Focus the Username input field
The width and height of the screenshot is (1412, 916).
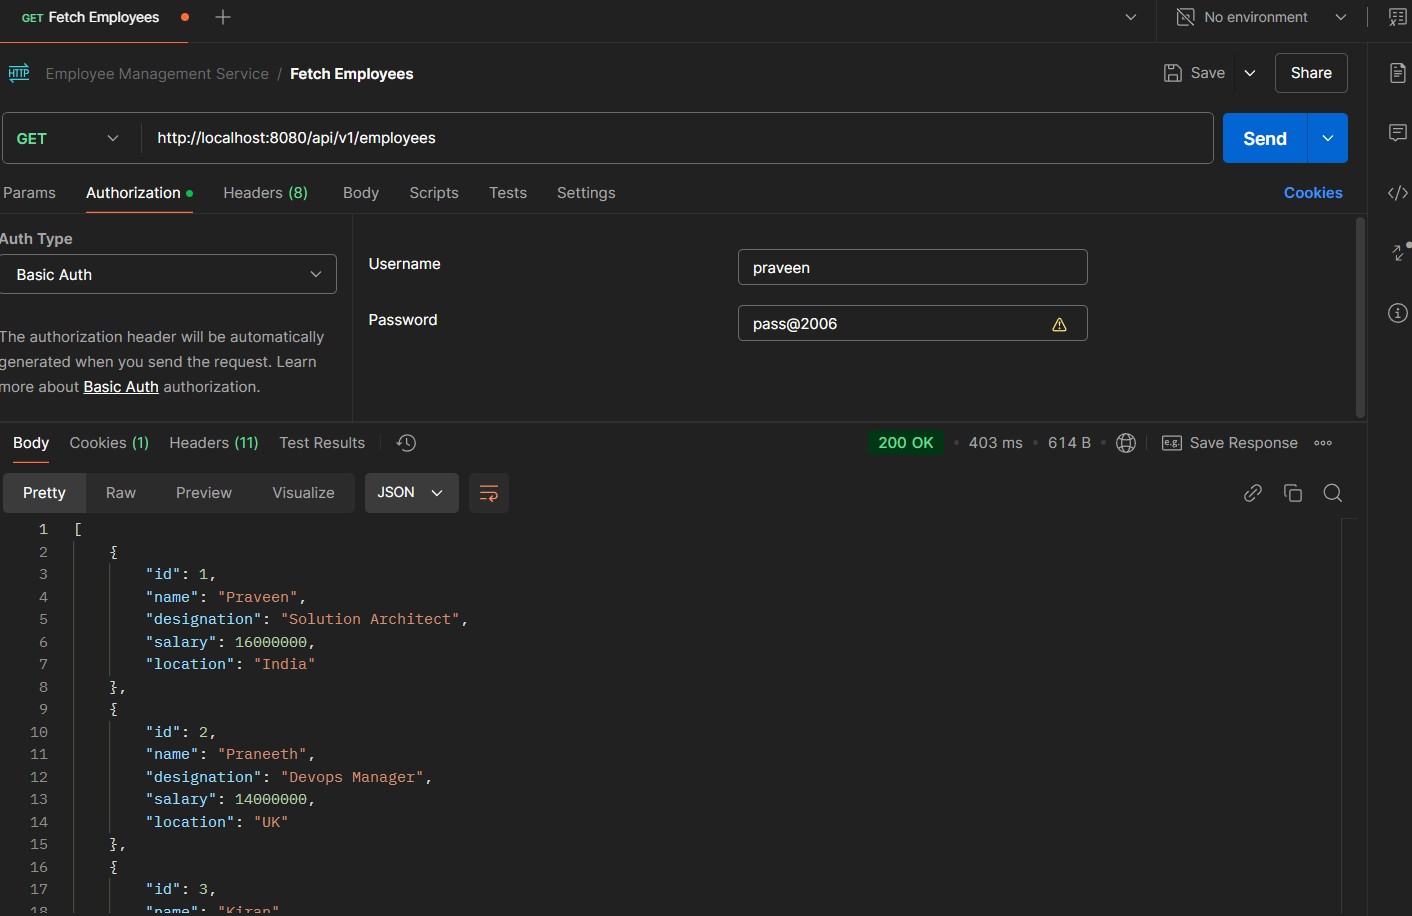click(912, 267)
